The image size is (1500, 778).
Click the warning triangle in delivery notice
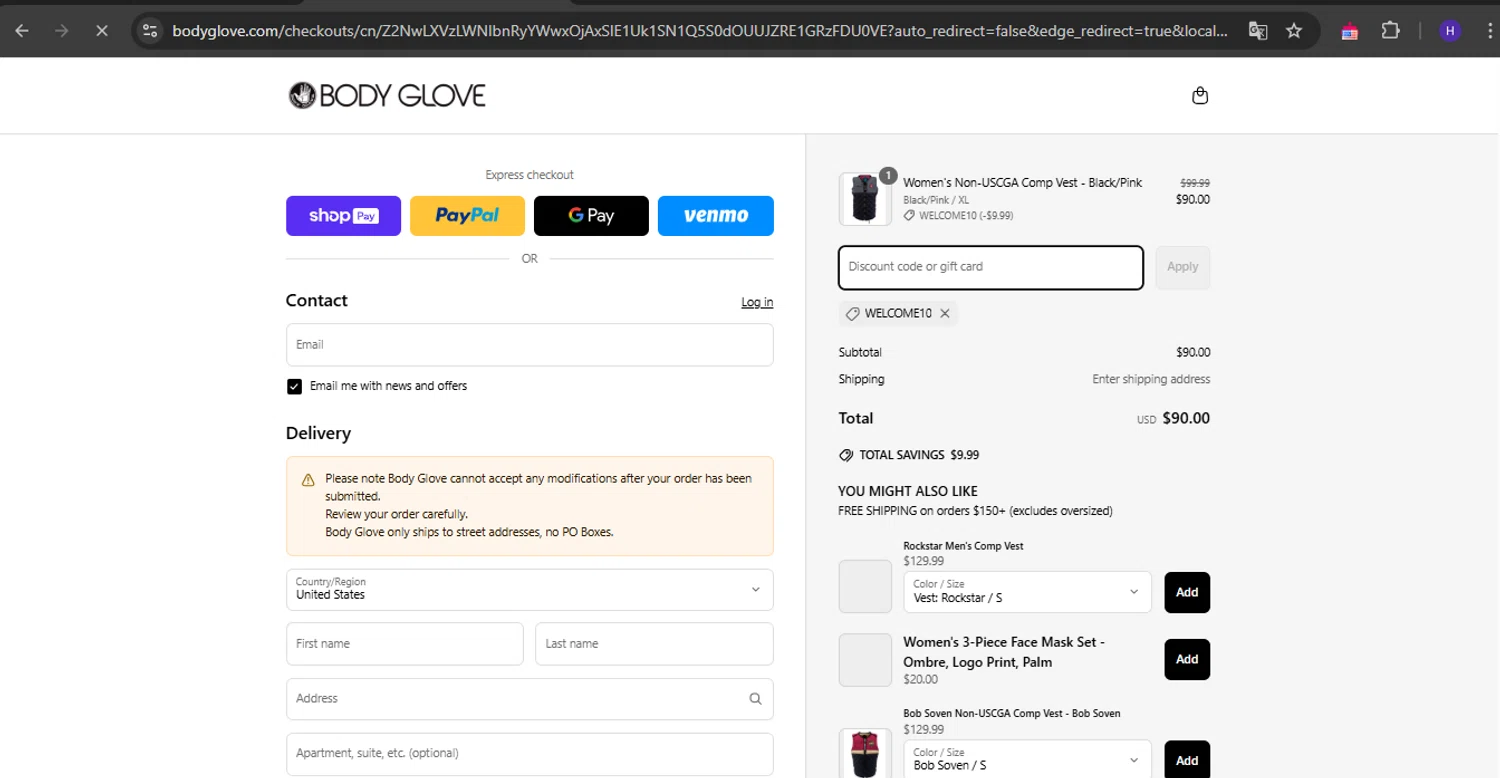tap(308, 480)
